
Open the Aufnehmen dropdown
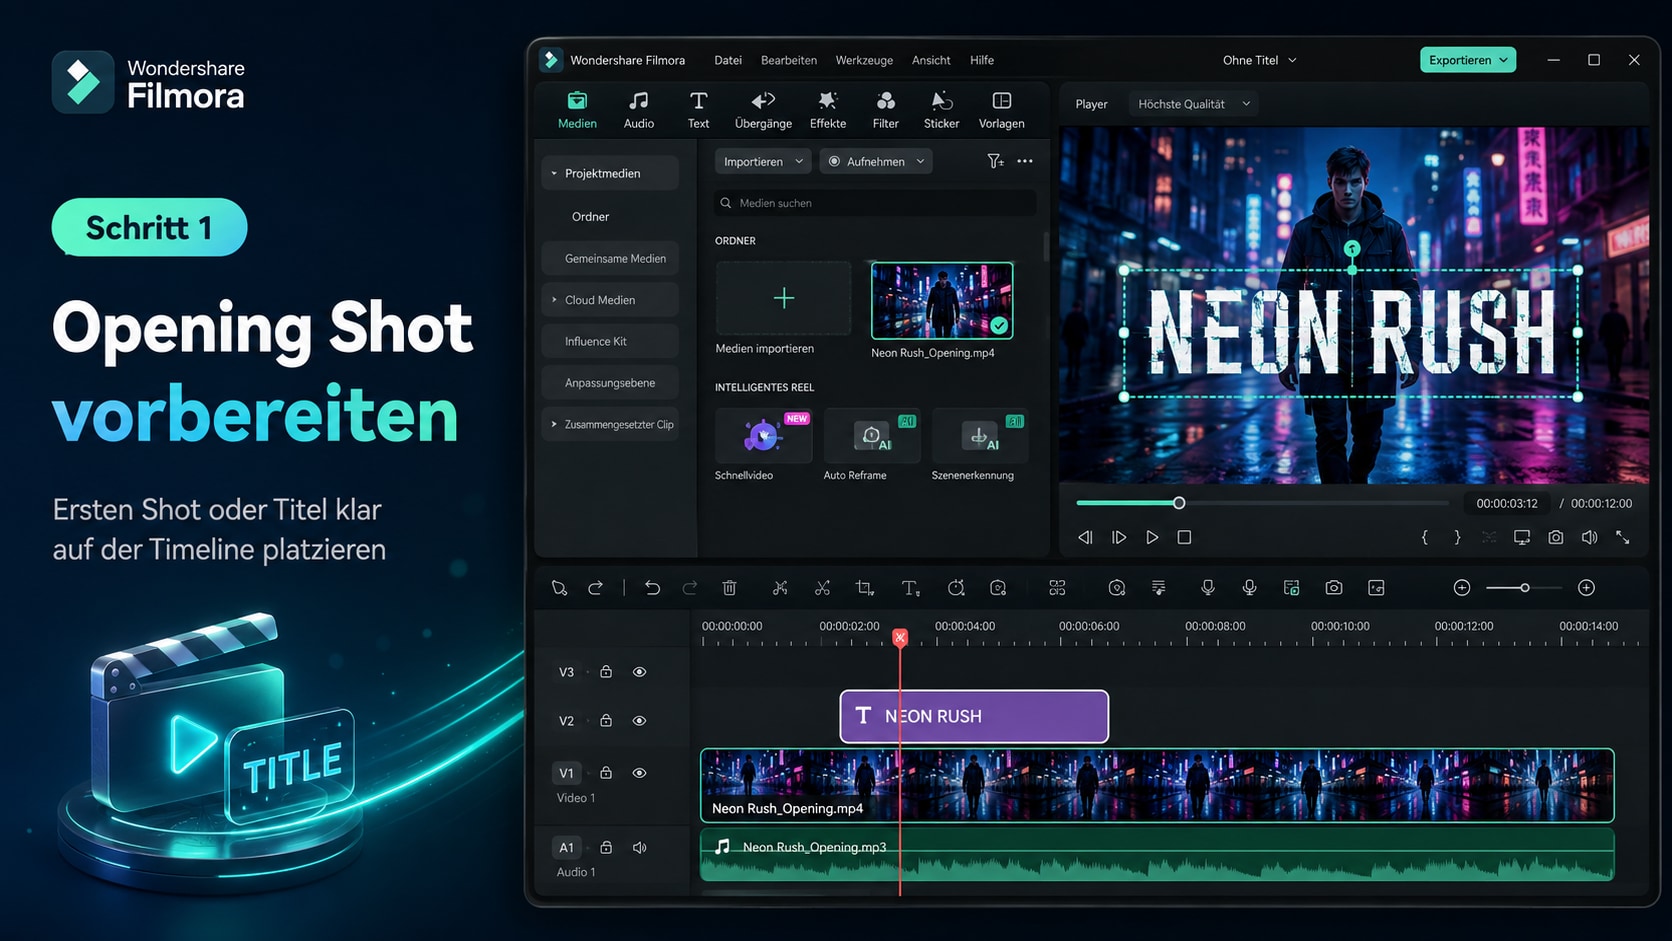point(876,161)
